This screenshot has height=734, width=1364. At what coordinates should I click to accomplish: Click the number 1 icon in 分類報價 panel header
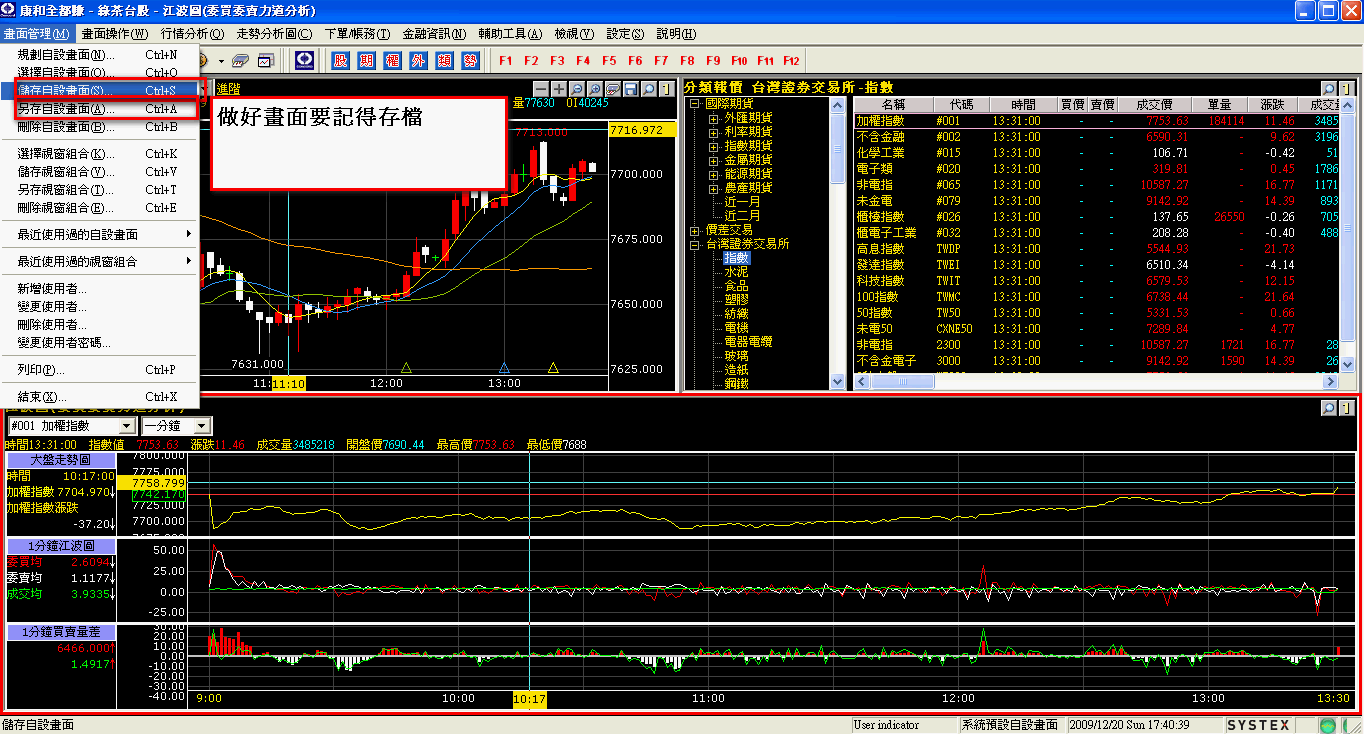[1347, 89]
